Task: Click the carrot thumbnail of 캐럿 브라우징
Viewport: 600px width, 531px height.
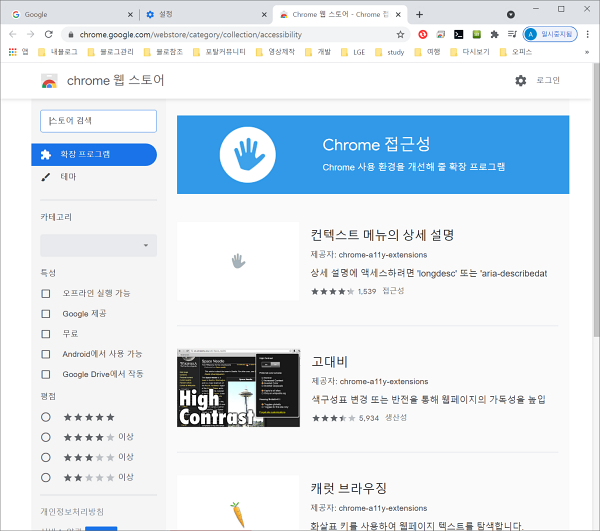Action: pos(238,503)
